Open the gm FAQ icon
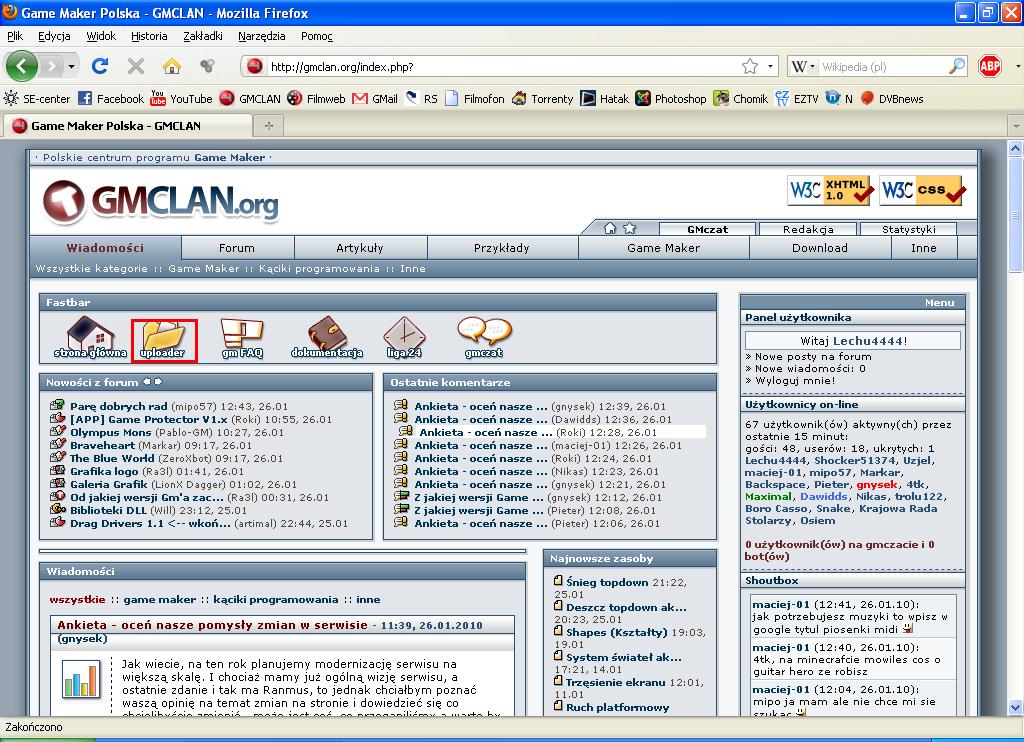Screen dimensions: 1024x742 point(241,335)
